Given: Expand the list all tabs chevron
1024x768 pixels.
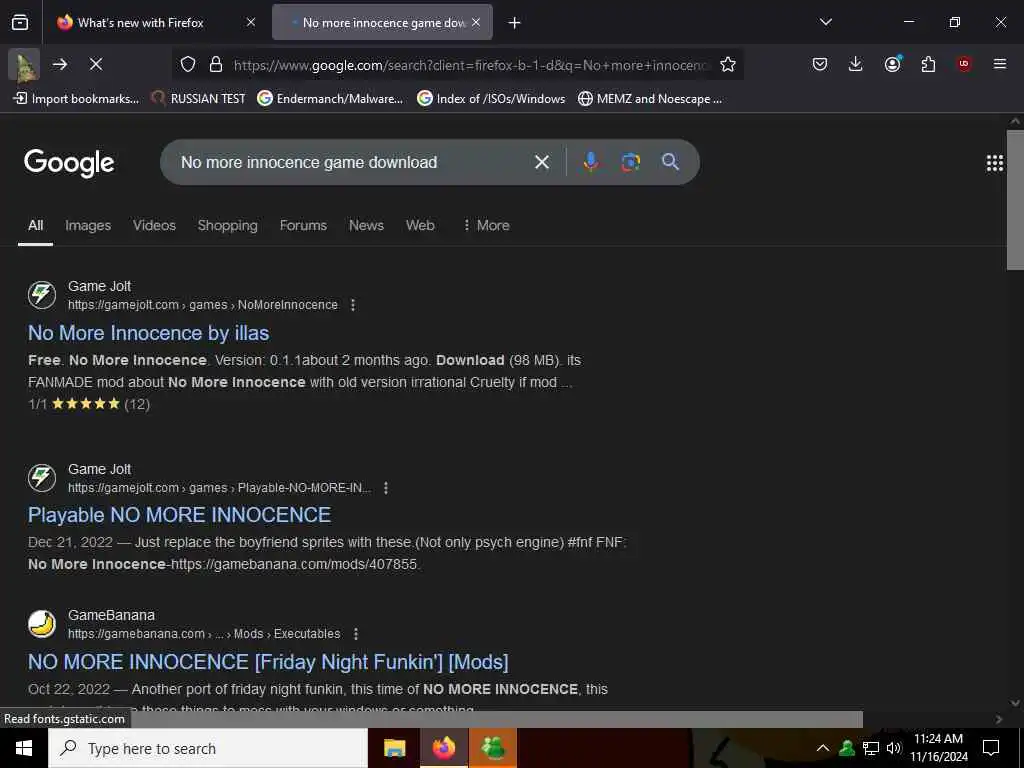Looking at the screenshot, I should coord(826,22).
